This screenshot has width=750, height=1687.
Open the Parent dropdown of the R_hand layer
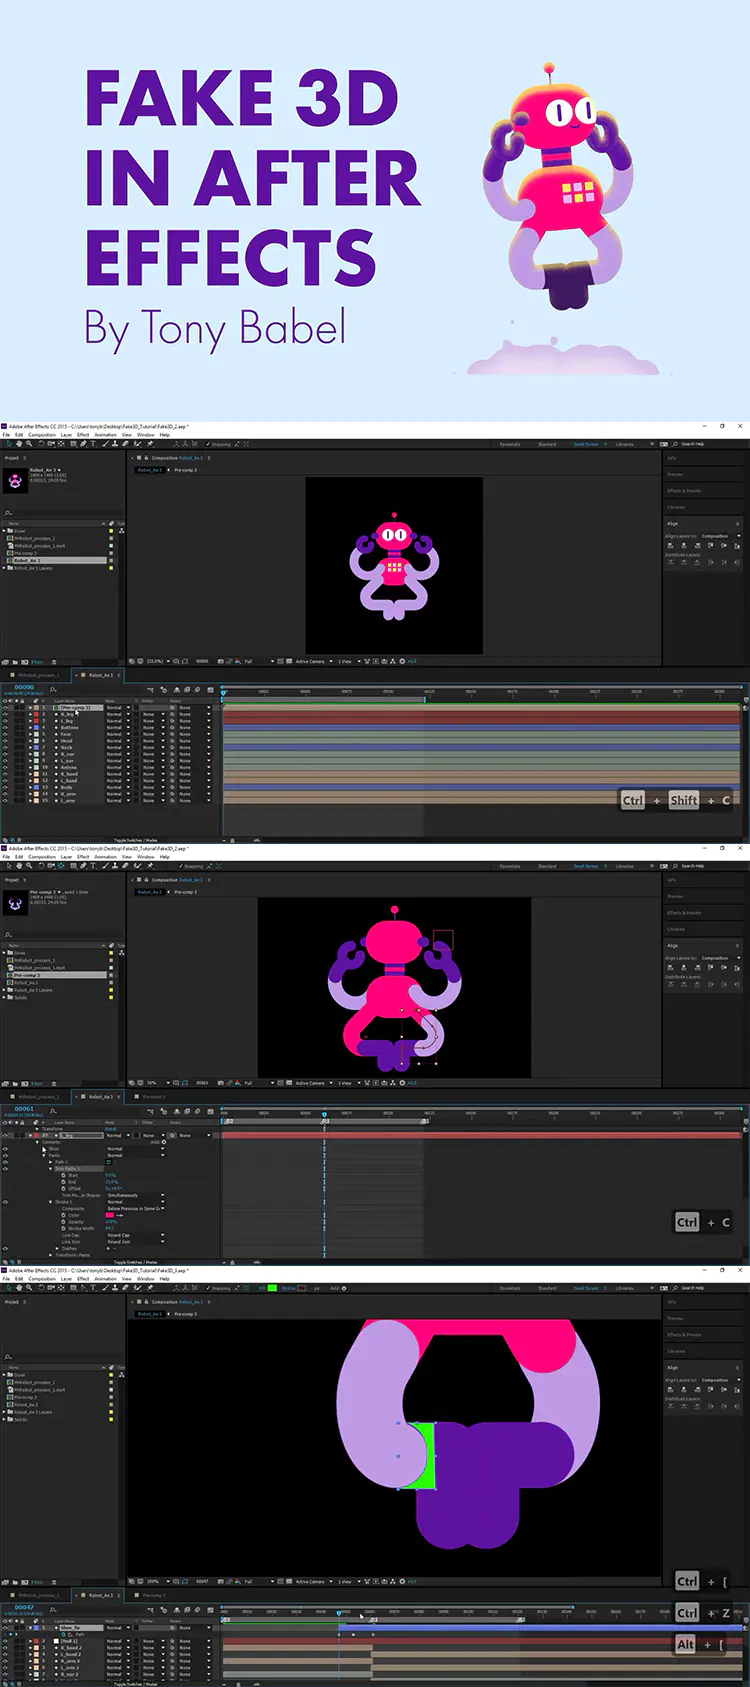(195, 774)
